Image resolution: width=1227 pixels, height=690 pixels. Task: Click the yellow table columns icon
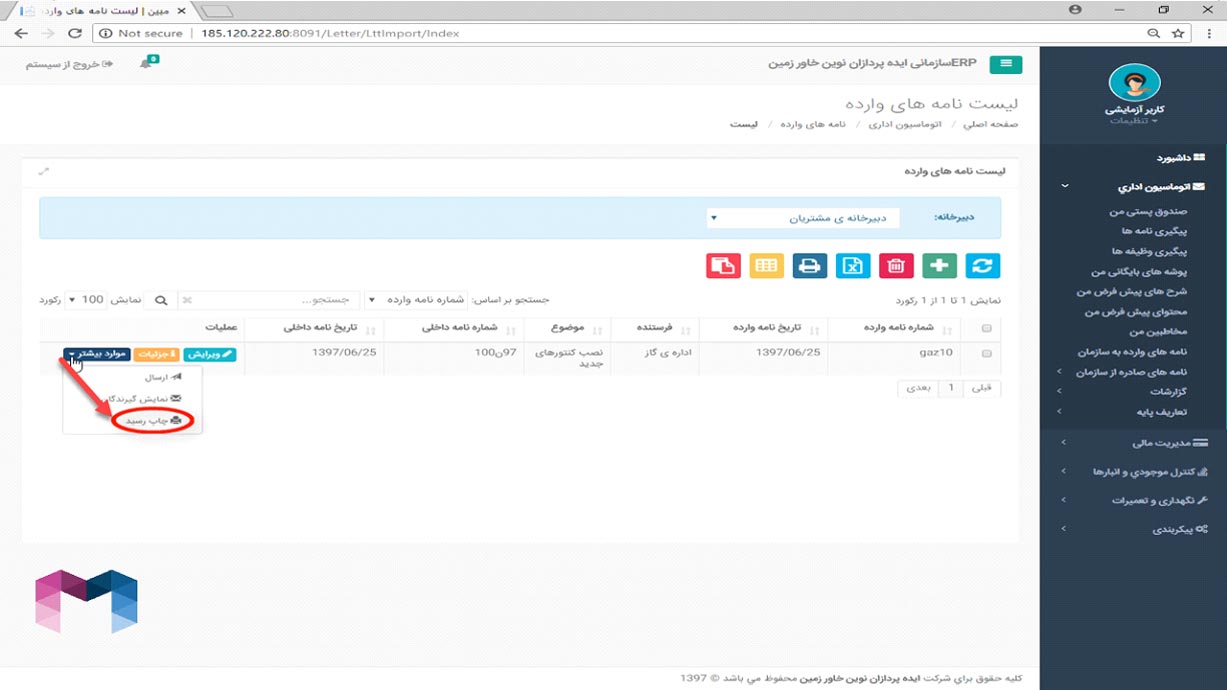(767, 266)
